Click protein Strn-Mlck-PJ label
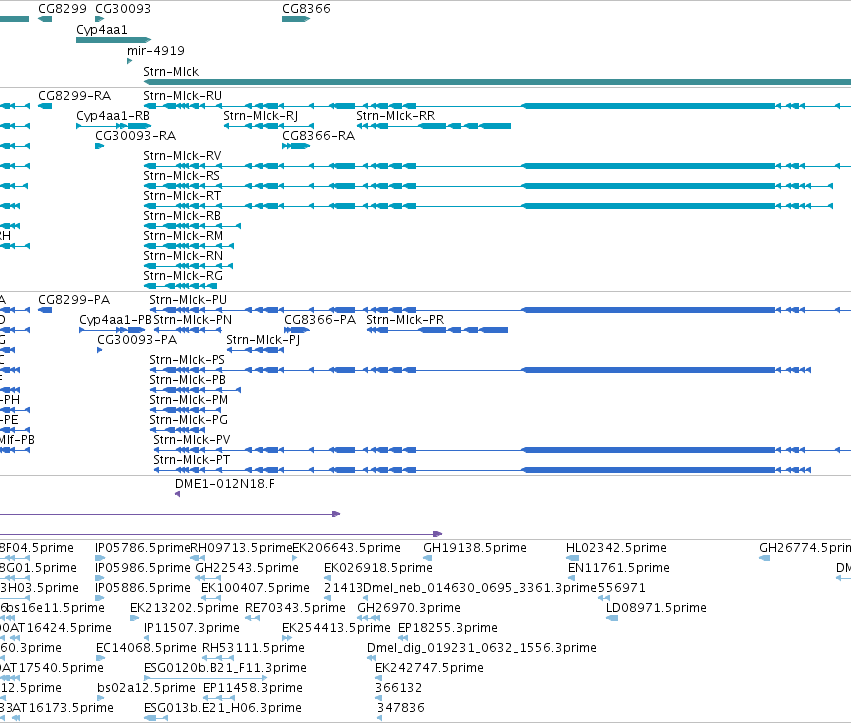This screenshot has height=723, width=851. 263,340
